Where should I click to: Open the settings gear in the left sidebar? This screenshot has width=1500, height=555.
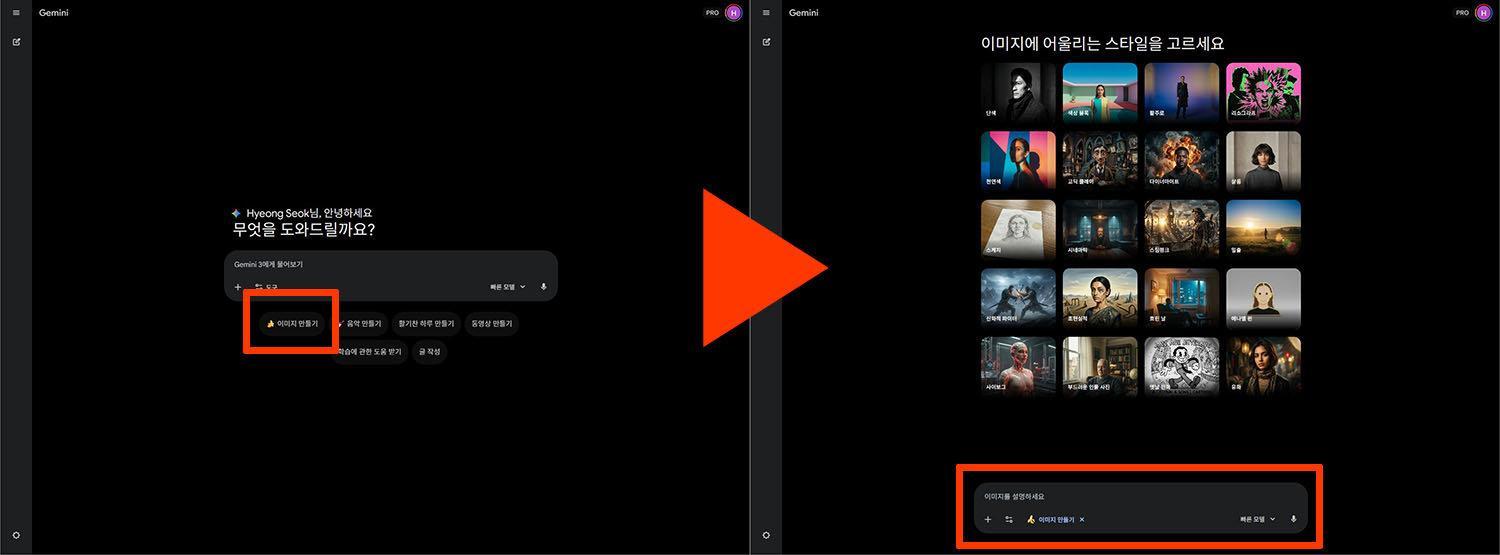tap(16, 535)
